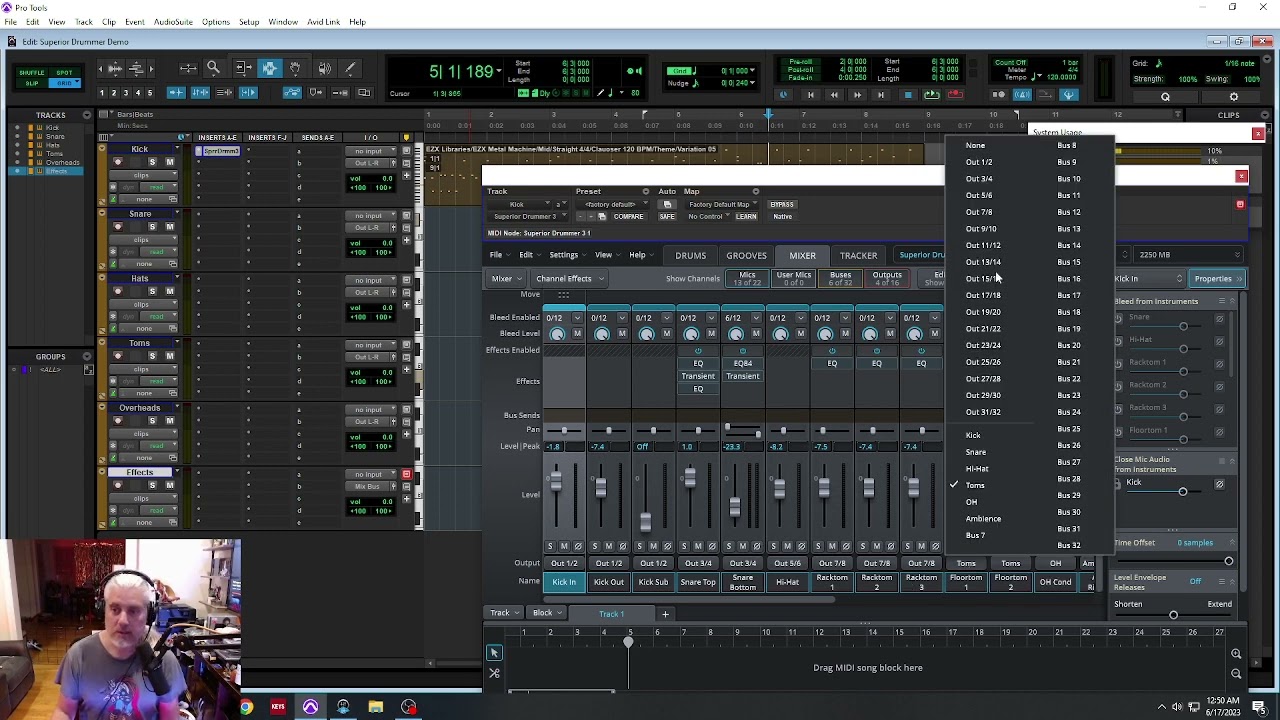Enable Spot edit mode
The width and height of the screenshot is (1280, 720).
[x=65, y=73]
